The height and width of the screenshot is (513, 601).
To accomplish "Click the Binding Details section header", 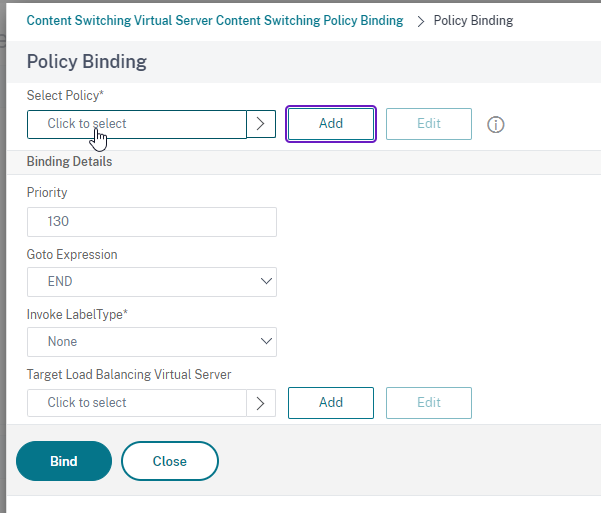I will click(x=69, y=161).
